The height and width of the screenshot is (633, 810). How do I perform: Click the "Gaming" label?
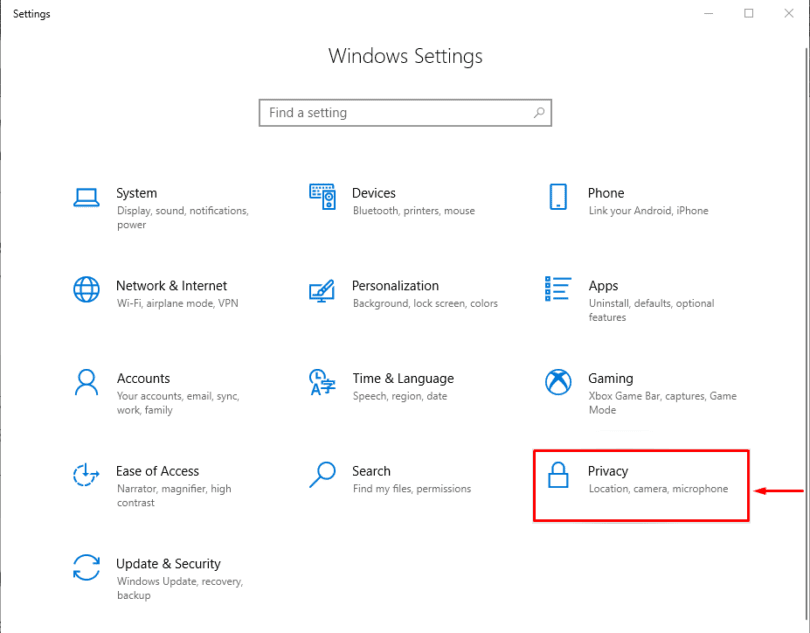(611, 379)
